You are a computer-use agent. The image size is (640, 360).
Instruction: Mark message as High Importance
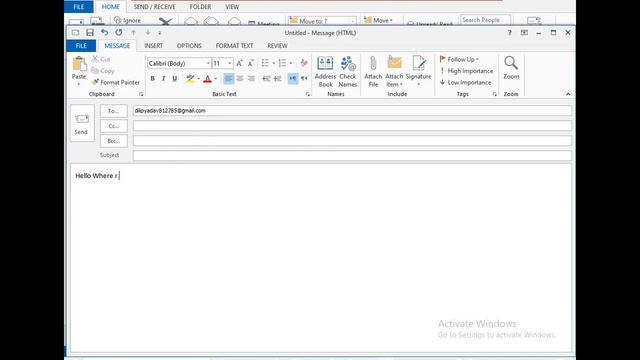[x=466, y=71]
